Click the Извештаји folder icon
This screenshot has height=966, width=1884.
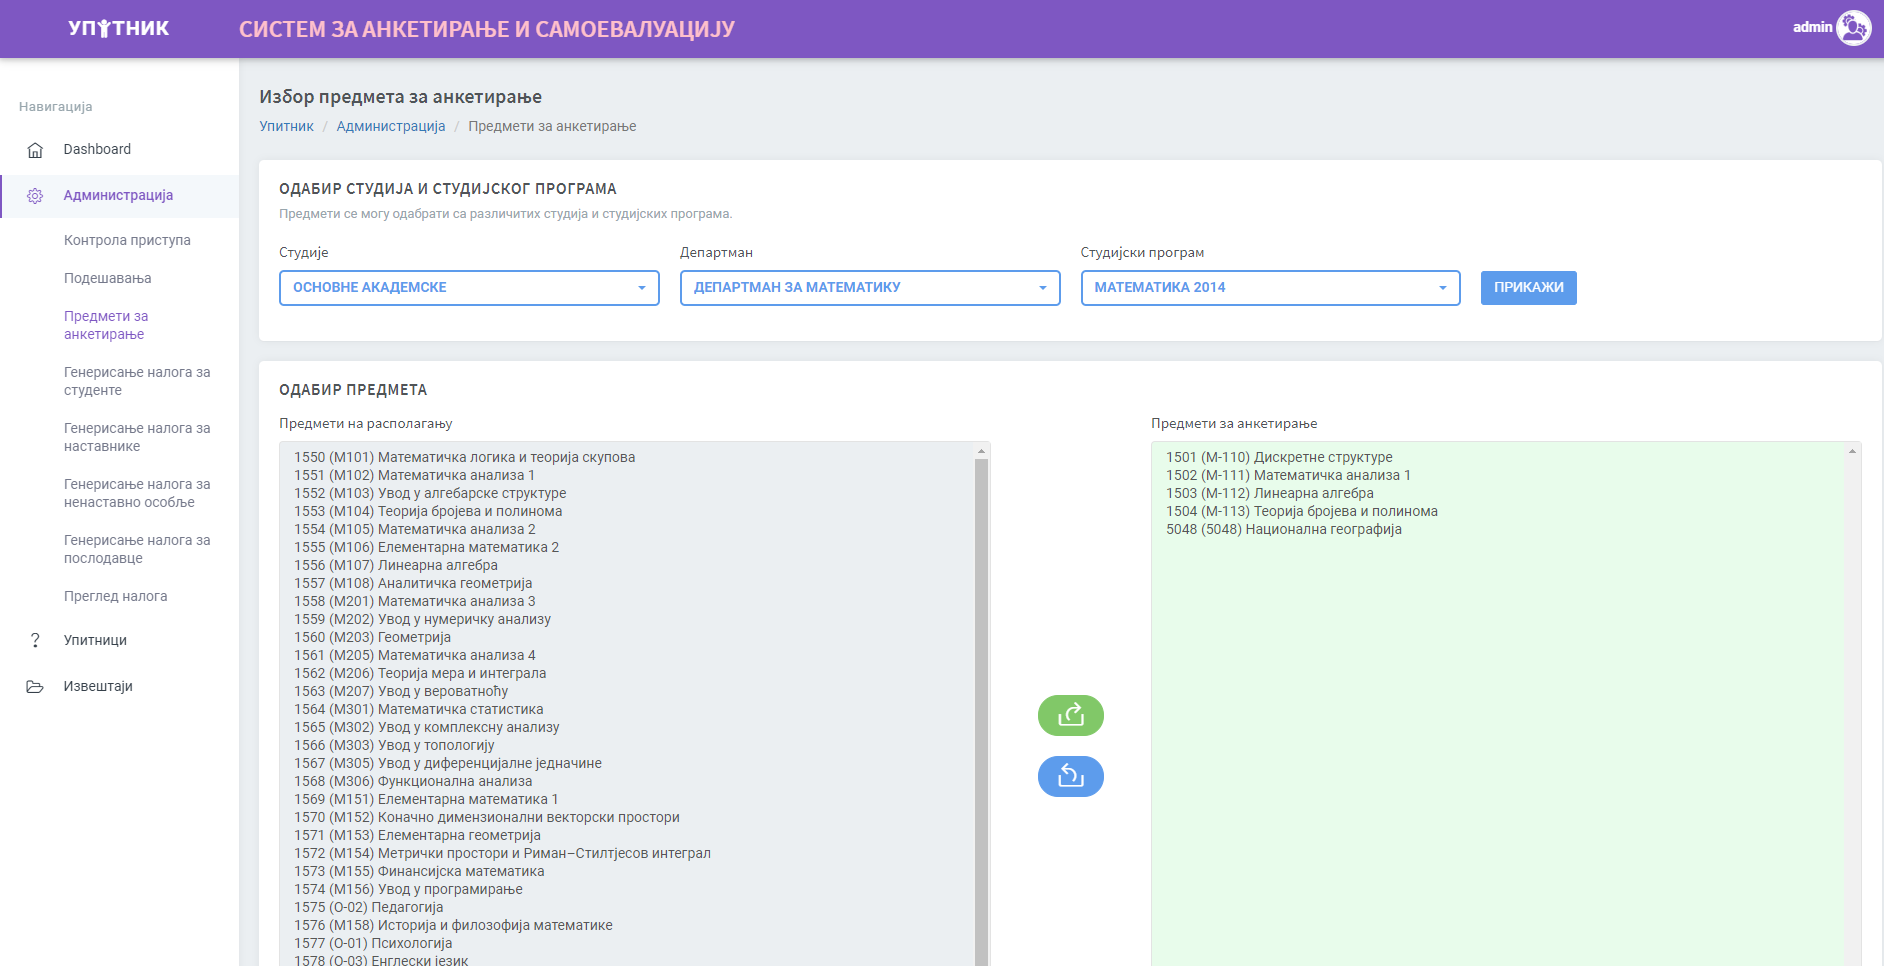[35, 687]
